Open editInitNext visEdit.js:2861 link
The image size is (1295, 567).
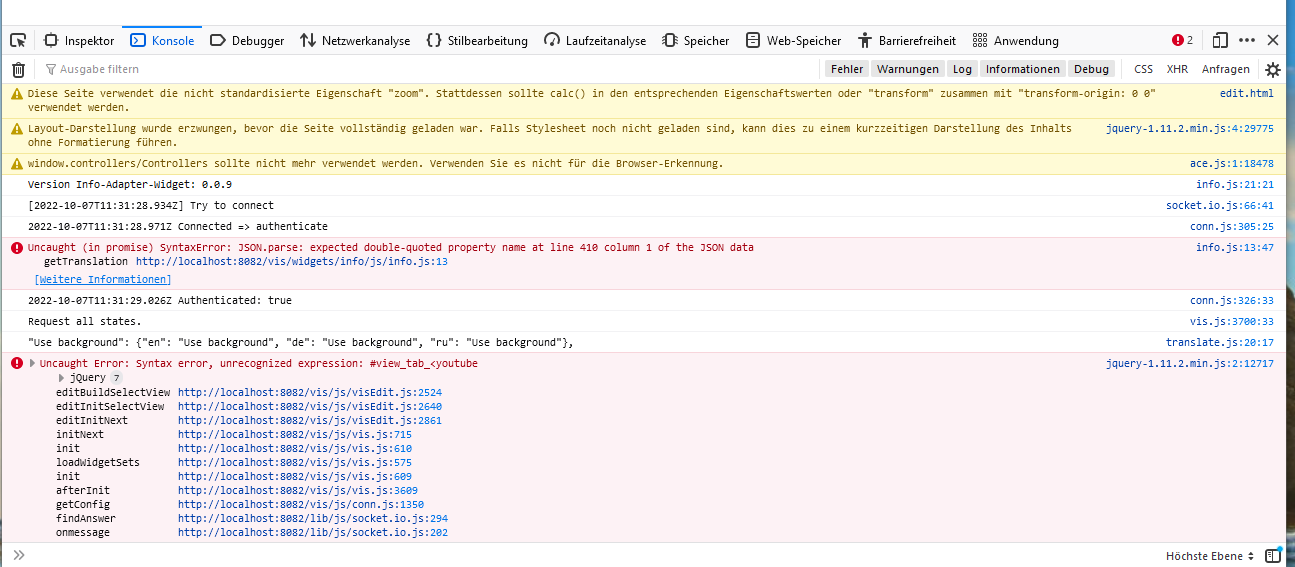[x=310, y=421]
